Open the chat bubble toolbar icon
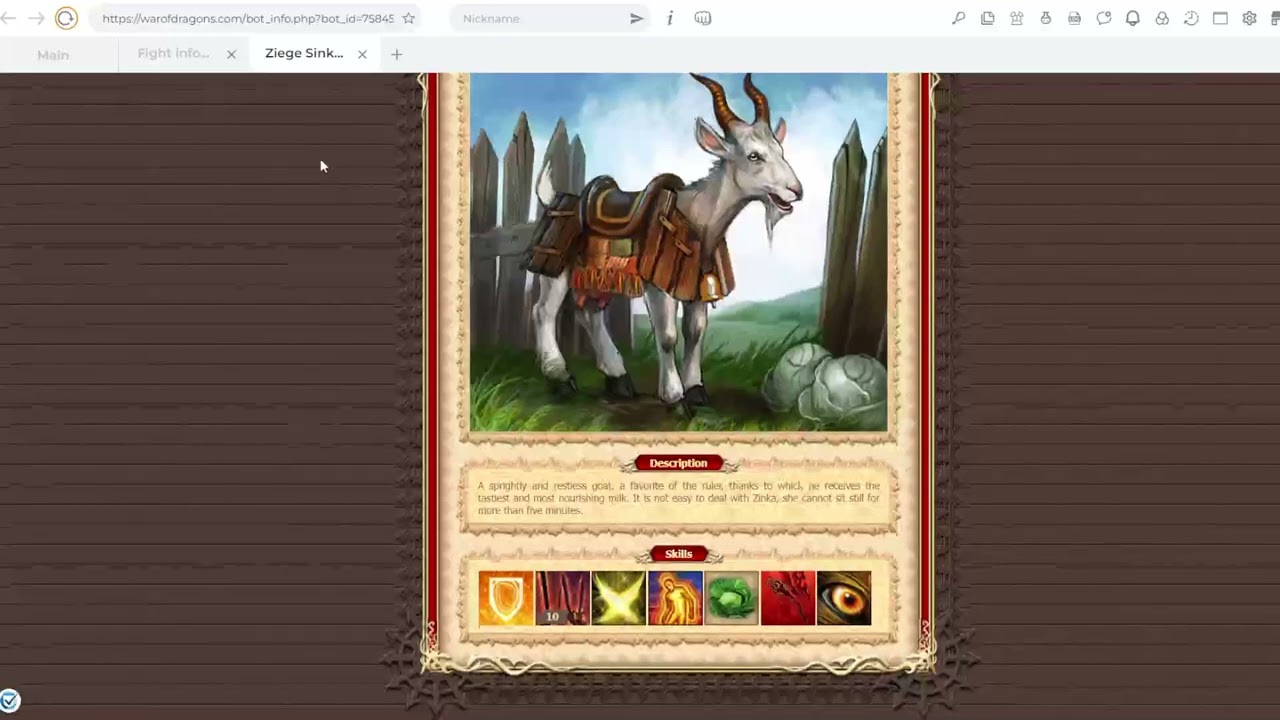This screenshot has width=1280, height=720. (x=1104, y=18)
